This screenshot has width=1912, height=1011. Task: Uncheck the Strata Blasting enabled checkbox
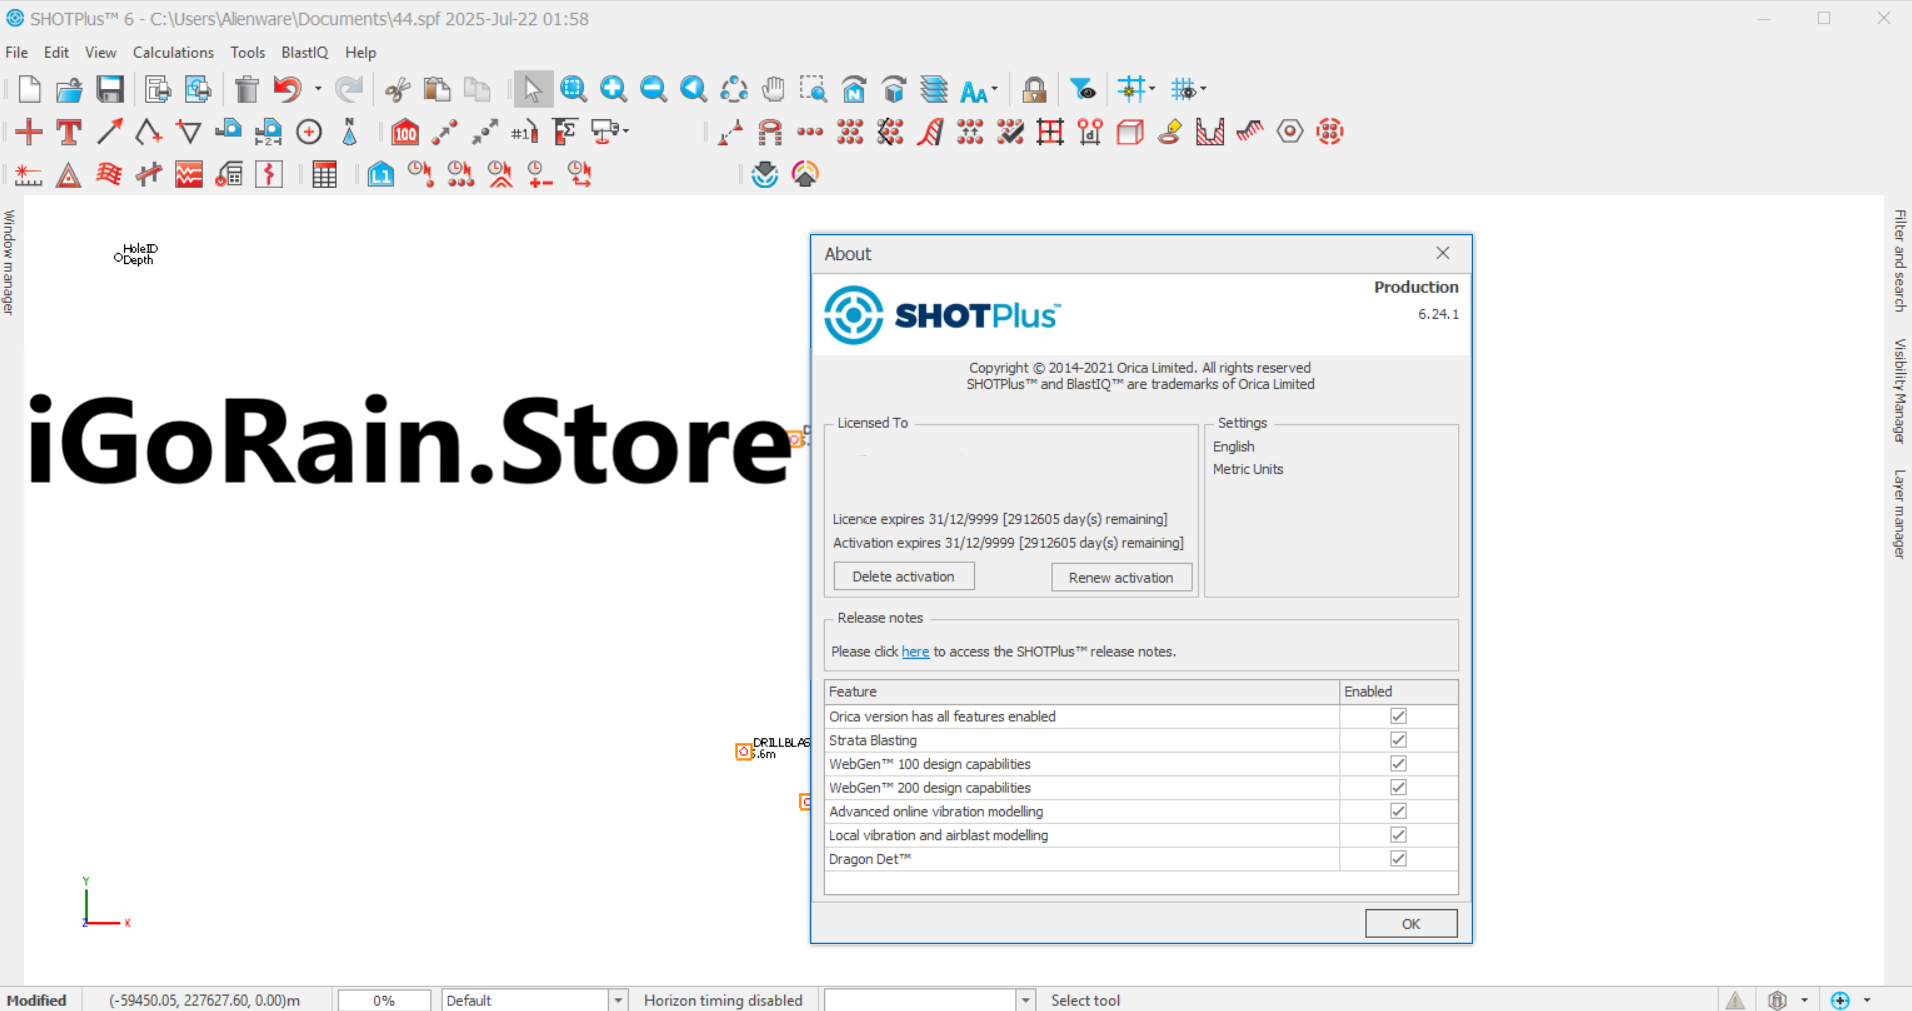(x=1397, y=739)
